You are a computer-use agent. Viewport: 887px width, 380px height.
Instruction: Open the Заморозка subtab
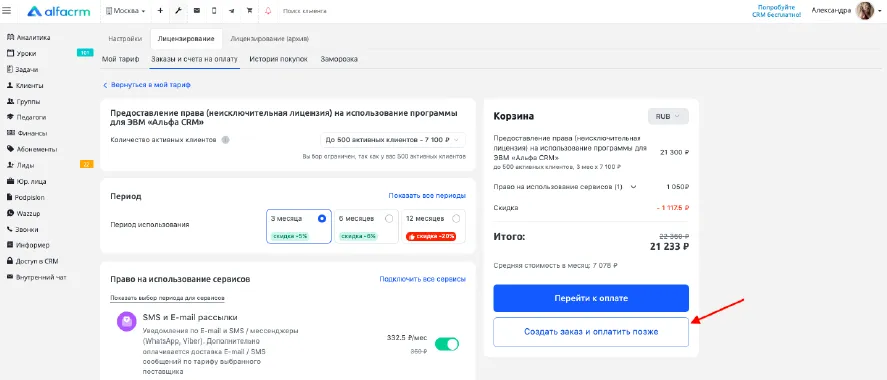(x=339, y=59)
